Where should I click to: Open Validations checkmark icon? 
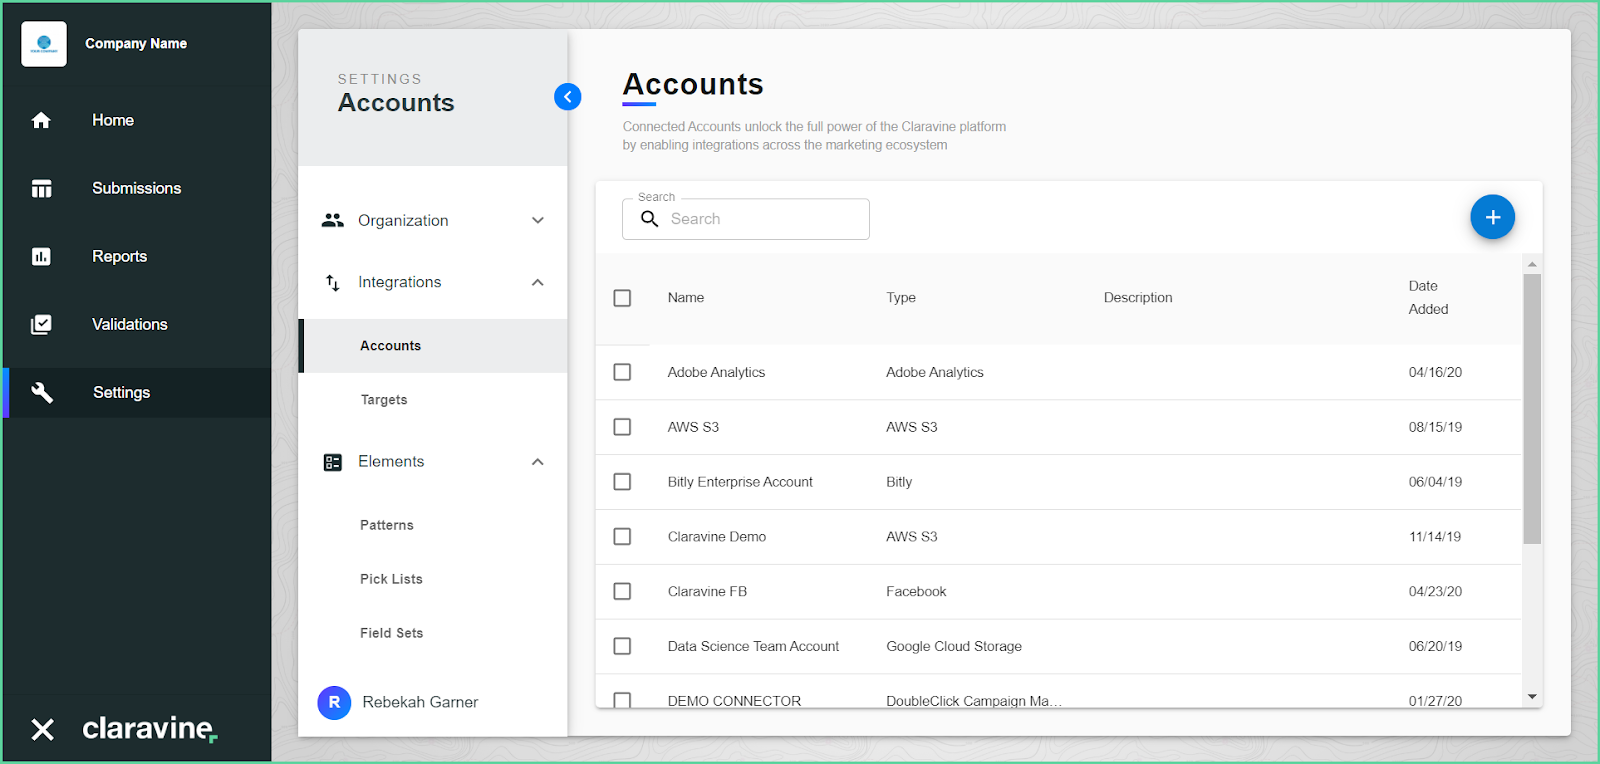click(x=41, y=324)
